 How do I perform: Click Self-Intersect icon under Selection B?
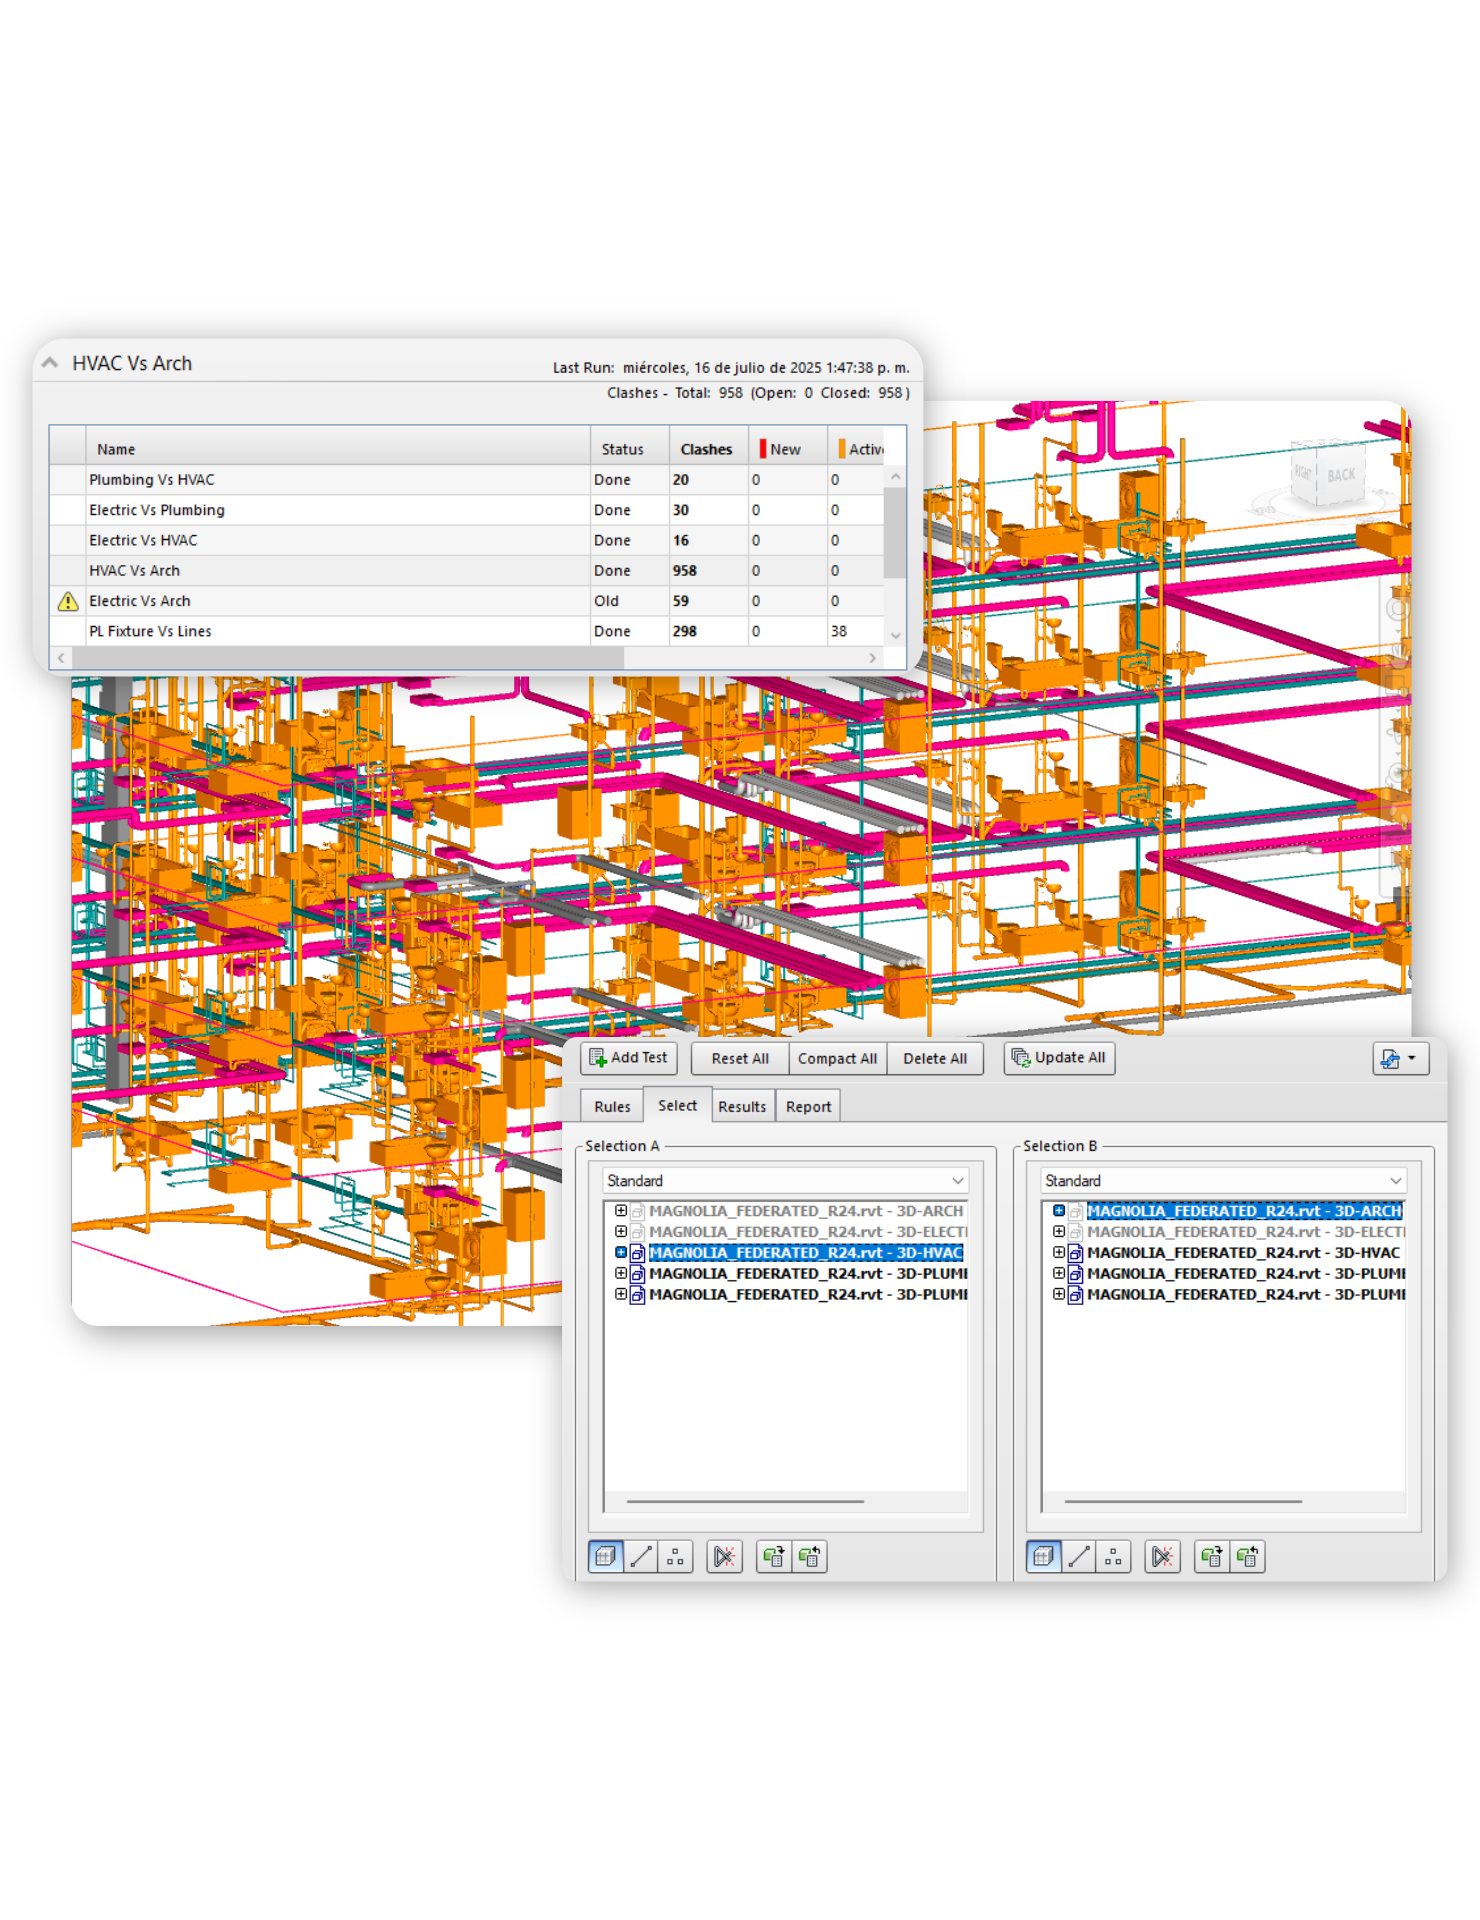pos(1162,1556)
